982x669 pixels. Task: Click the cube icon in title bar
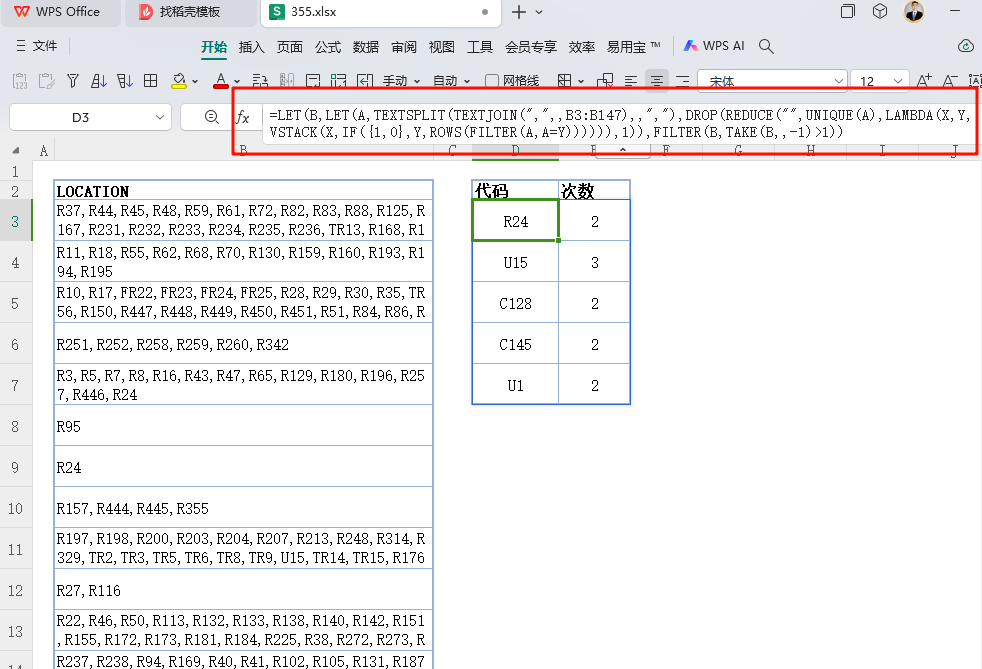pyautogui.click(x=880, y=11)
